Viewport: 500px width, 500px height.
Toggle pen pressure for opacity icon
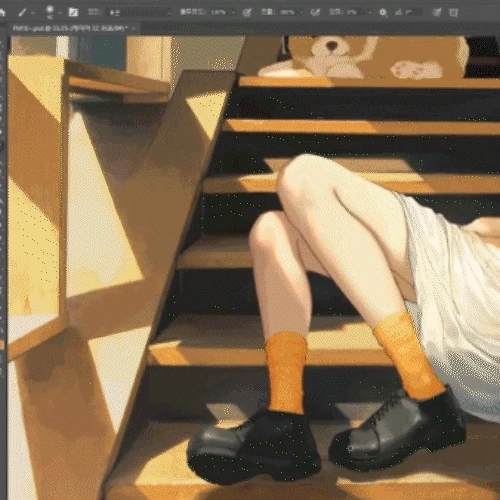tap(247, 13)
